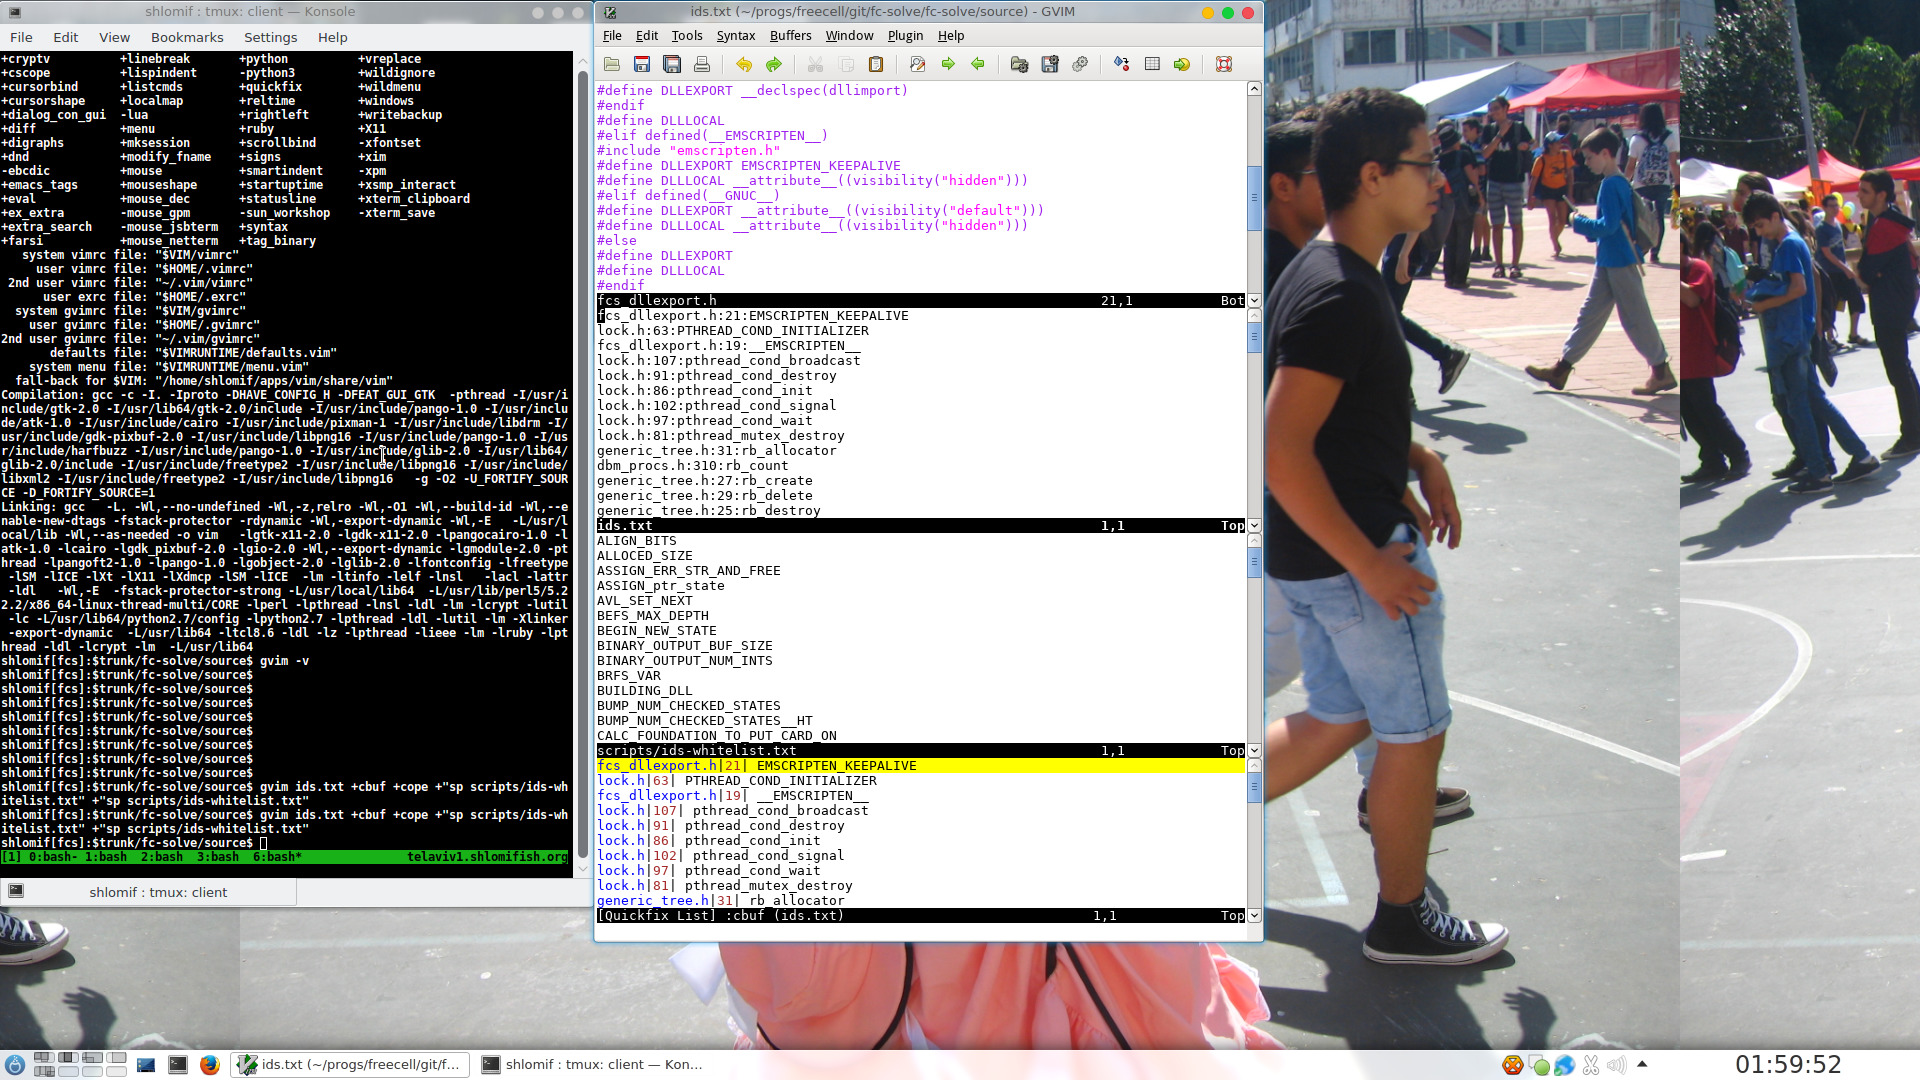1920x1080 pixels.
Task: Click the 'fcs_dllexport.h' window status line
Action: pos(921,301)
